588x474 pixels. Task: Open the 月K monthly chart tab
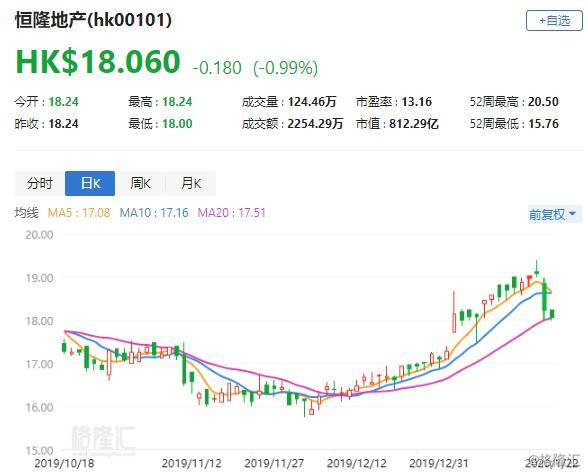pos(190,183)
